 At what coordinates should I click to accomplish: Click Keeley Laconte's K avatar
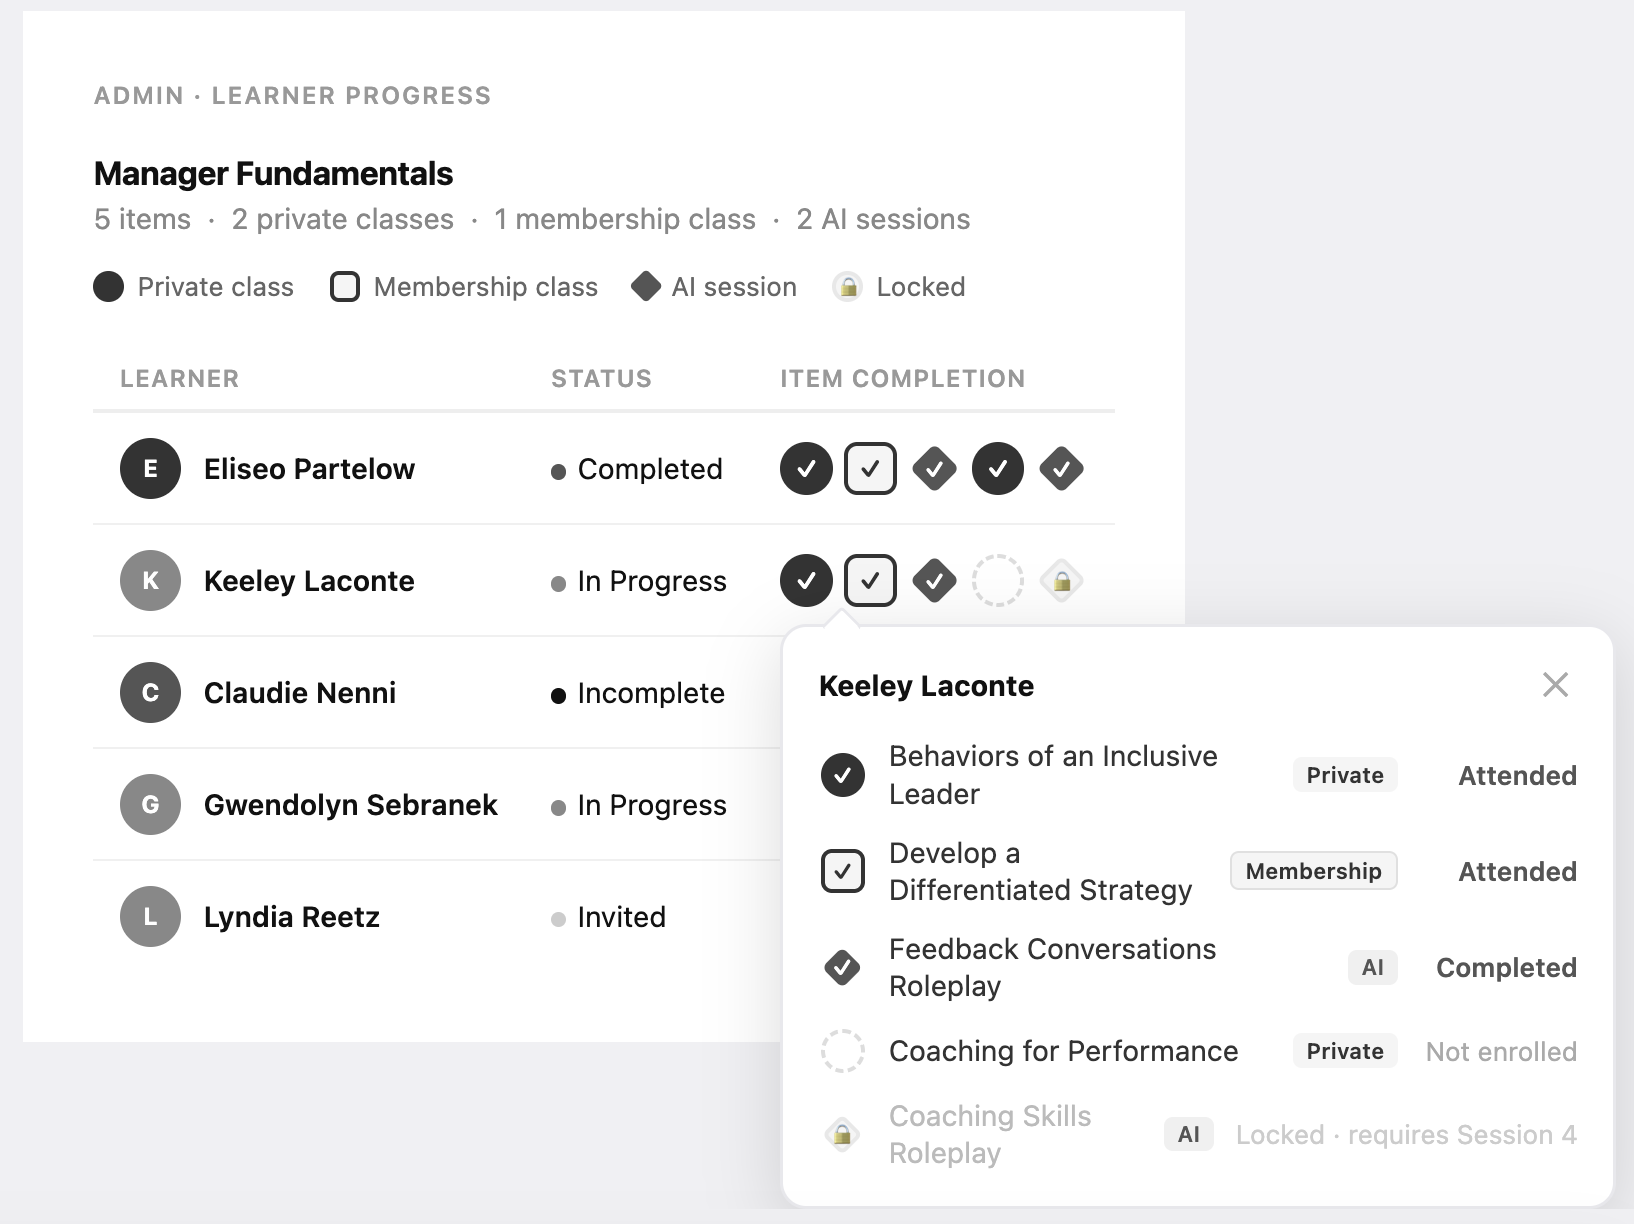tap(150, 580)
